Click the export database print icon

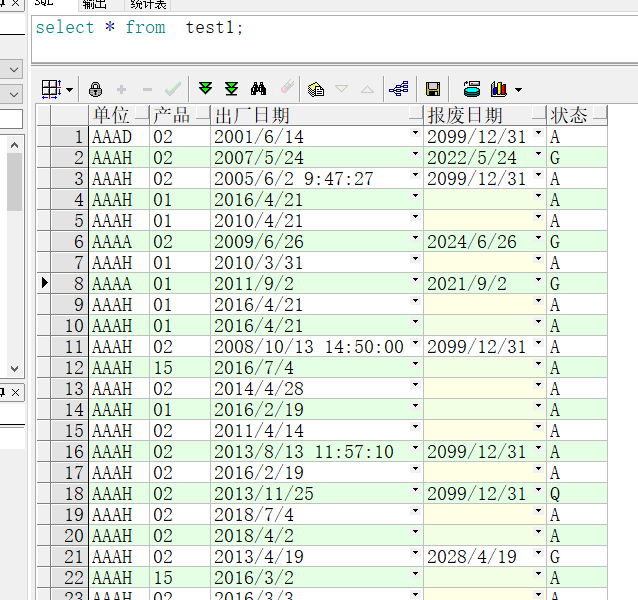(472, 89)
